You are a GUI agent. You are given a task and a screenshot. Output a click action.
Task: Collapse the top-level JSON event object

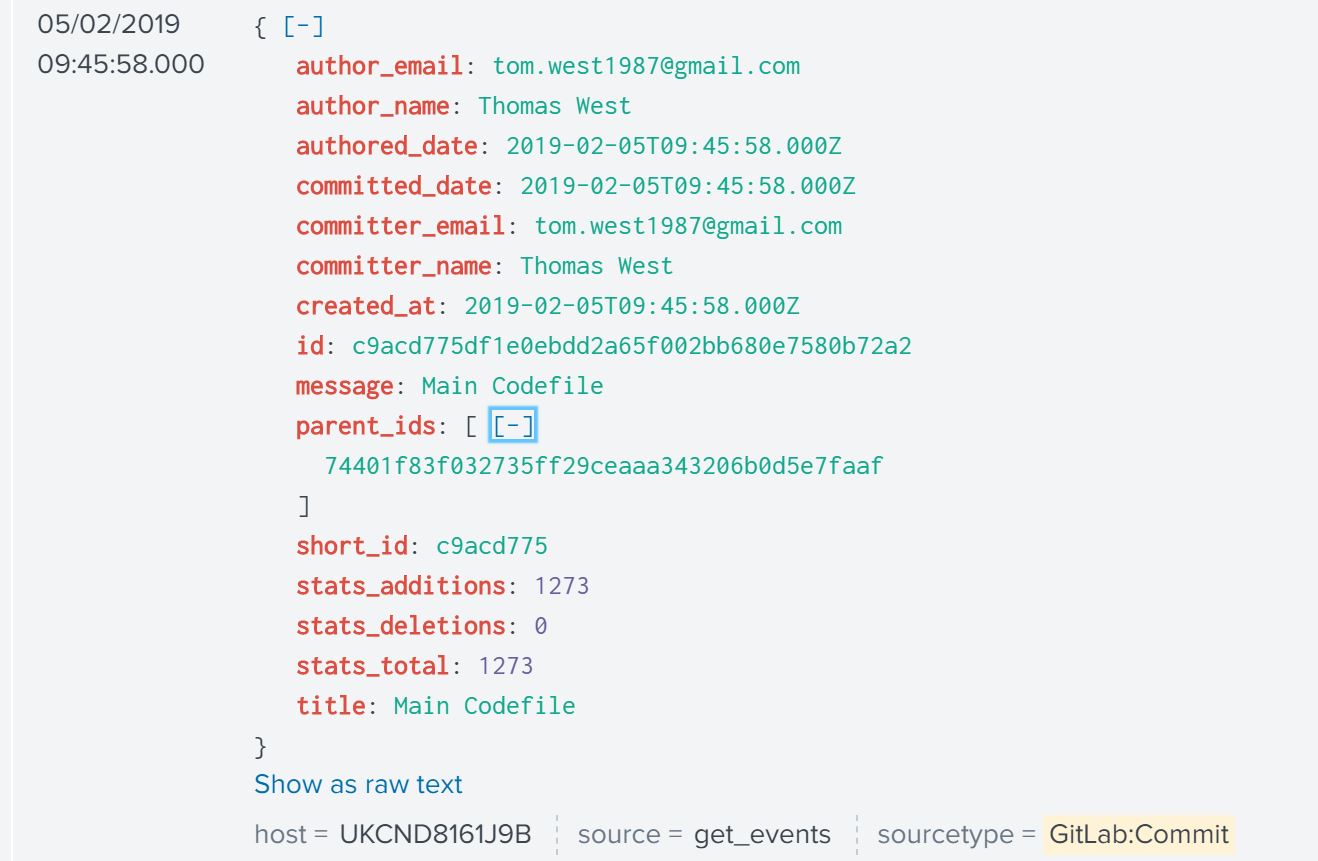point(304,27)
